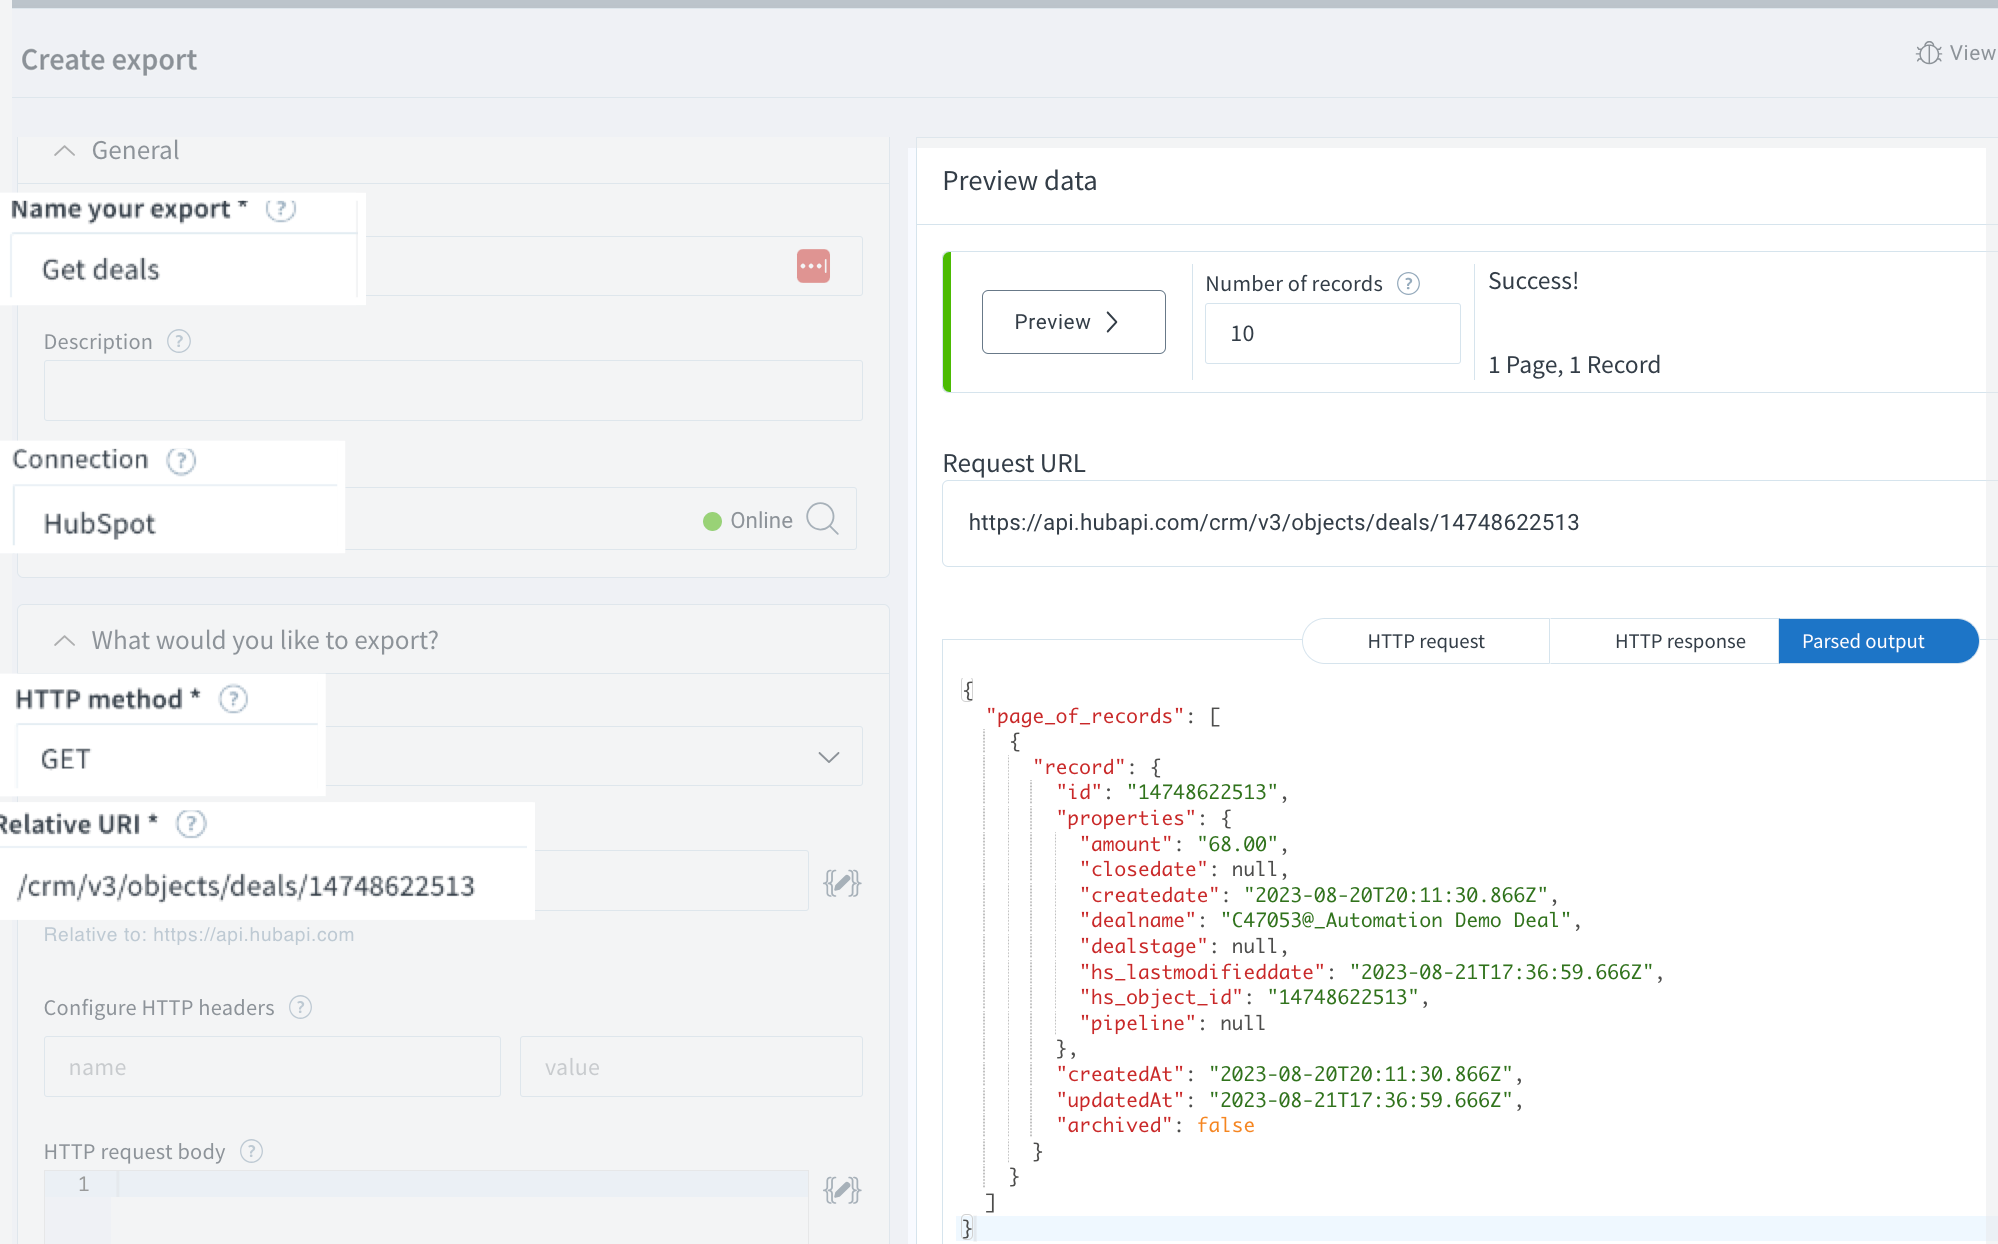Image resolution: width=1998 pixels, height=1244 pixels.
Task: Click the Request URL text box
Action: (x=1468, y=523)
